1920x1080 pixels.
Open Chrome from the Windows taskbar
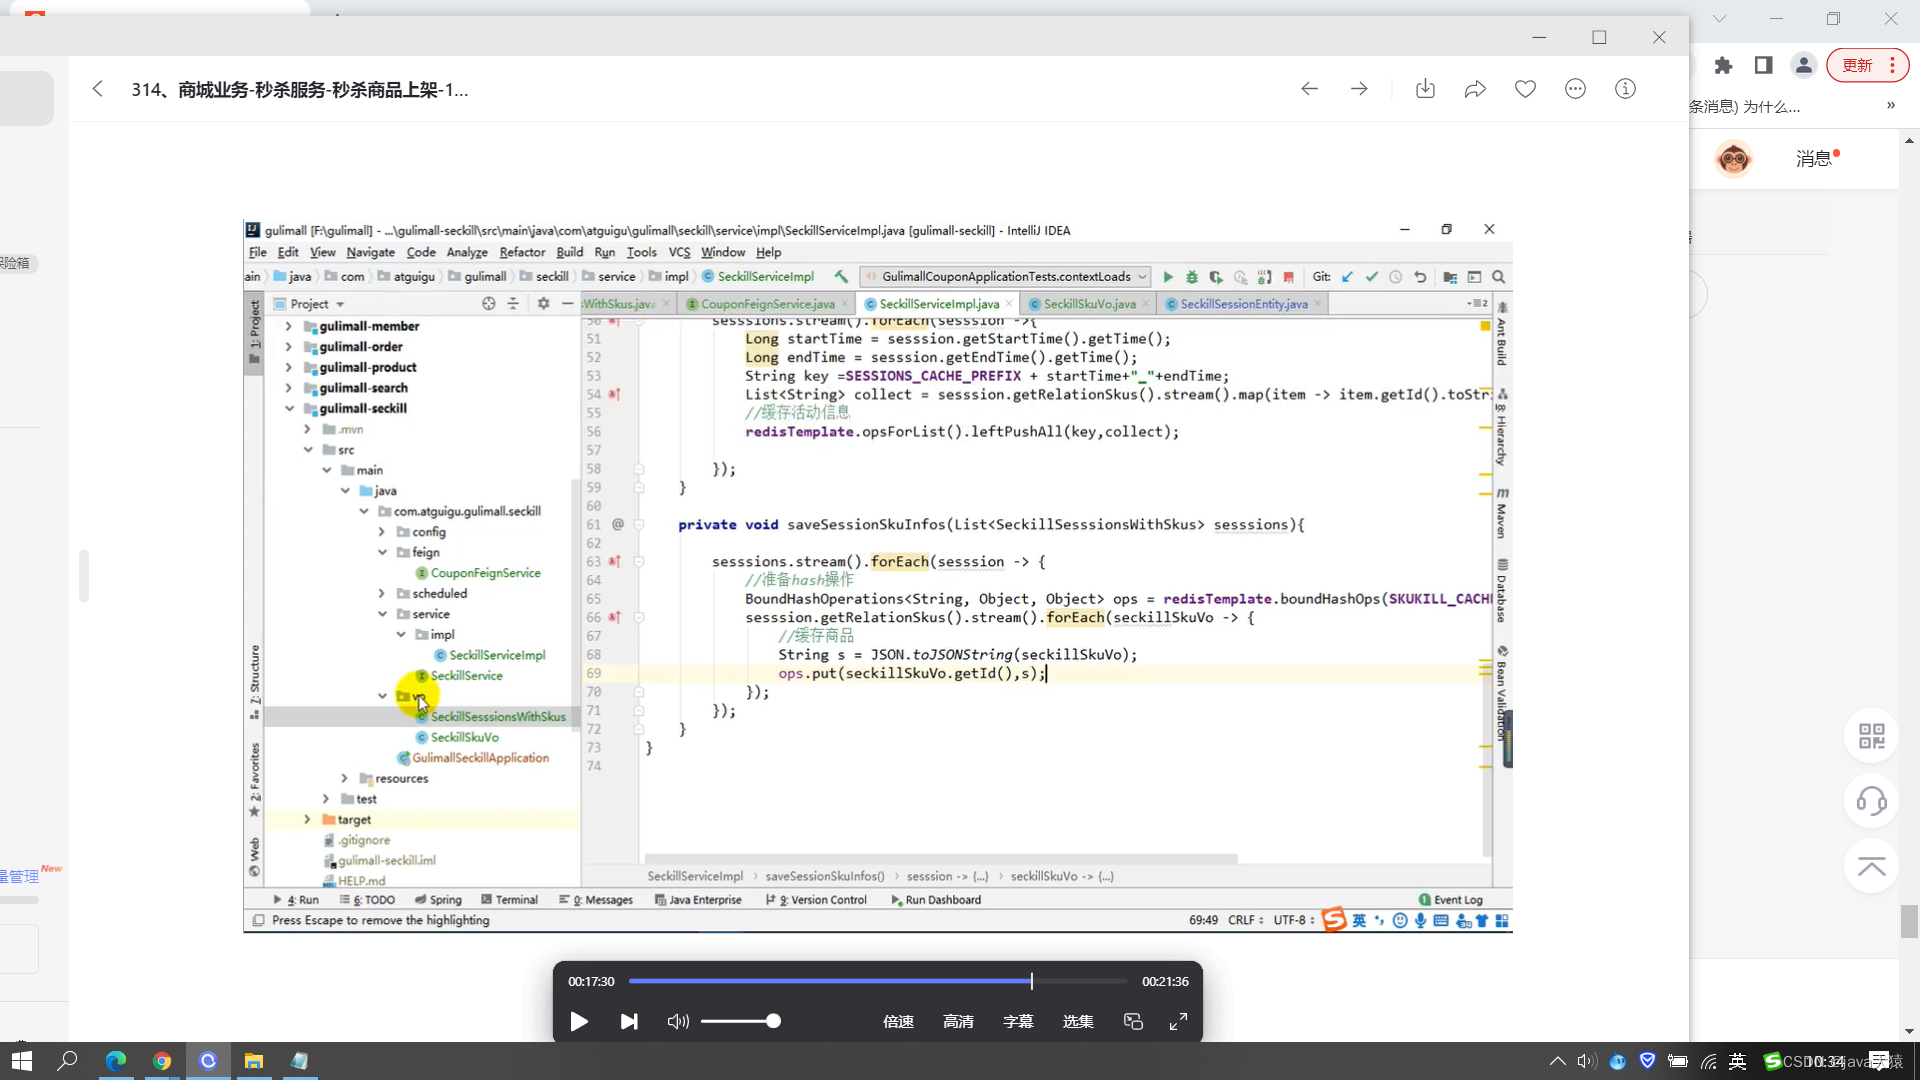pos(162,1061)
